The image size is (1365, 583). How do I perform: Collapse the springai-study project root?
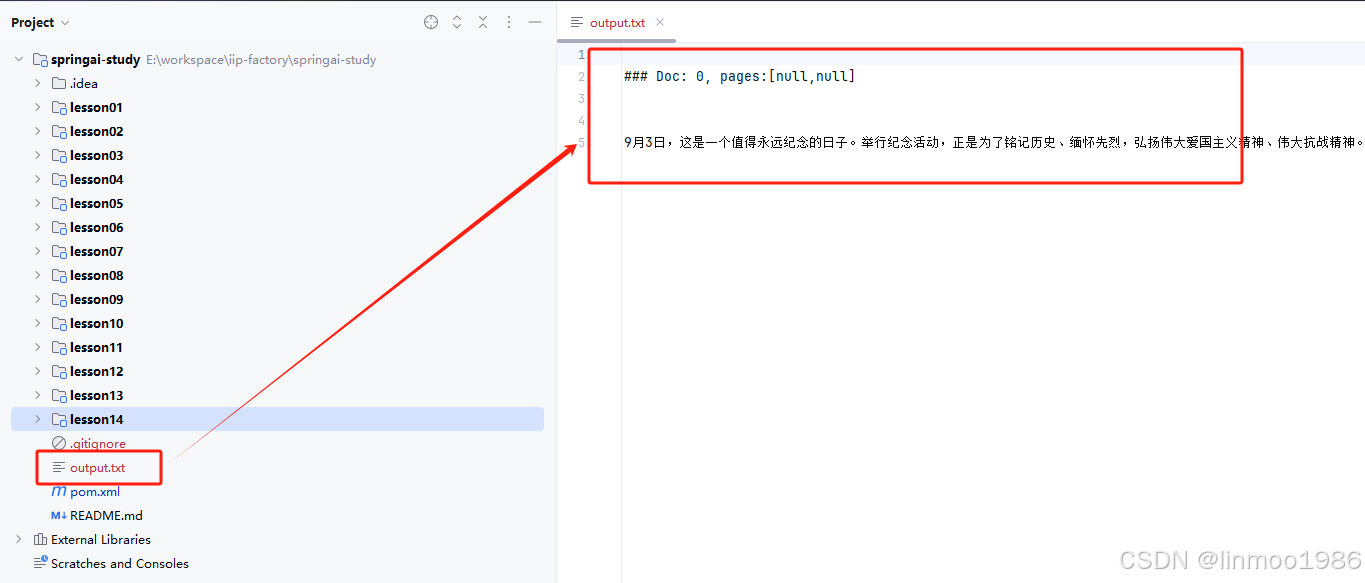coord(18,59)
